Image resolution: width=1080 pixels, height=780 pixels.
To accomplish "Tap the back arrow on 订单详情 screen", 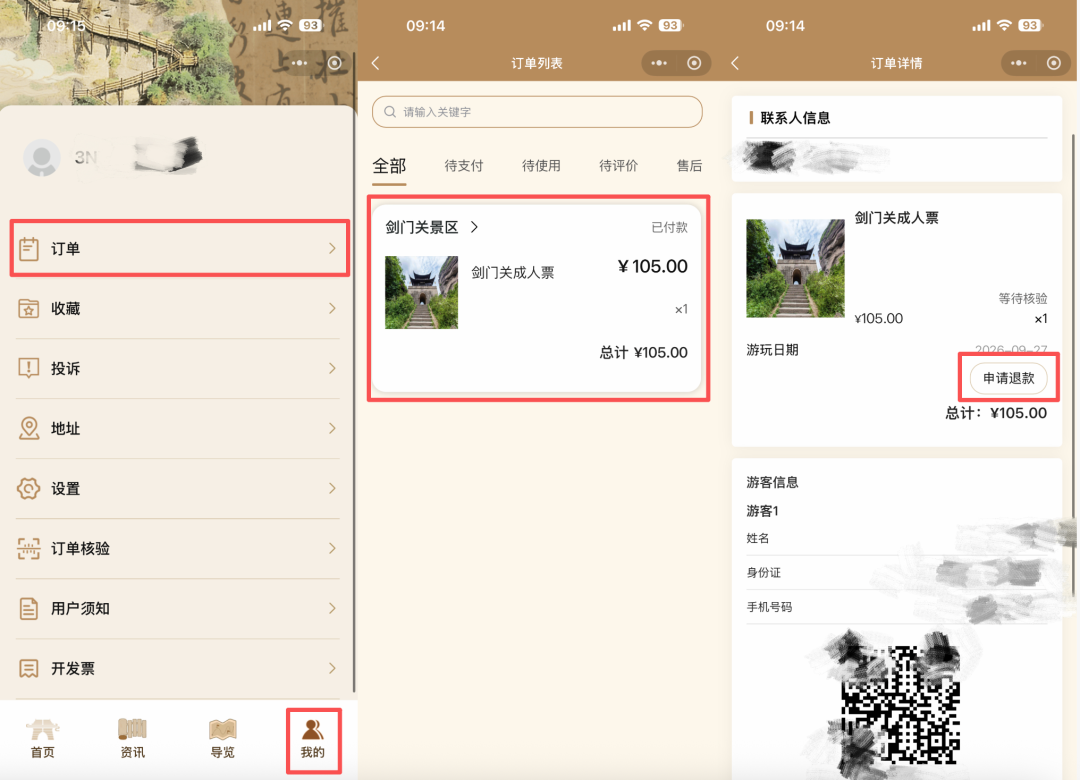I will coord(735,63).
